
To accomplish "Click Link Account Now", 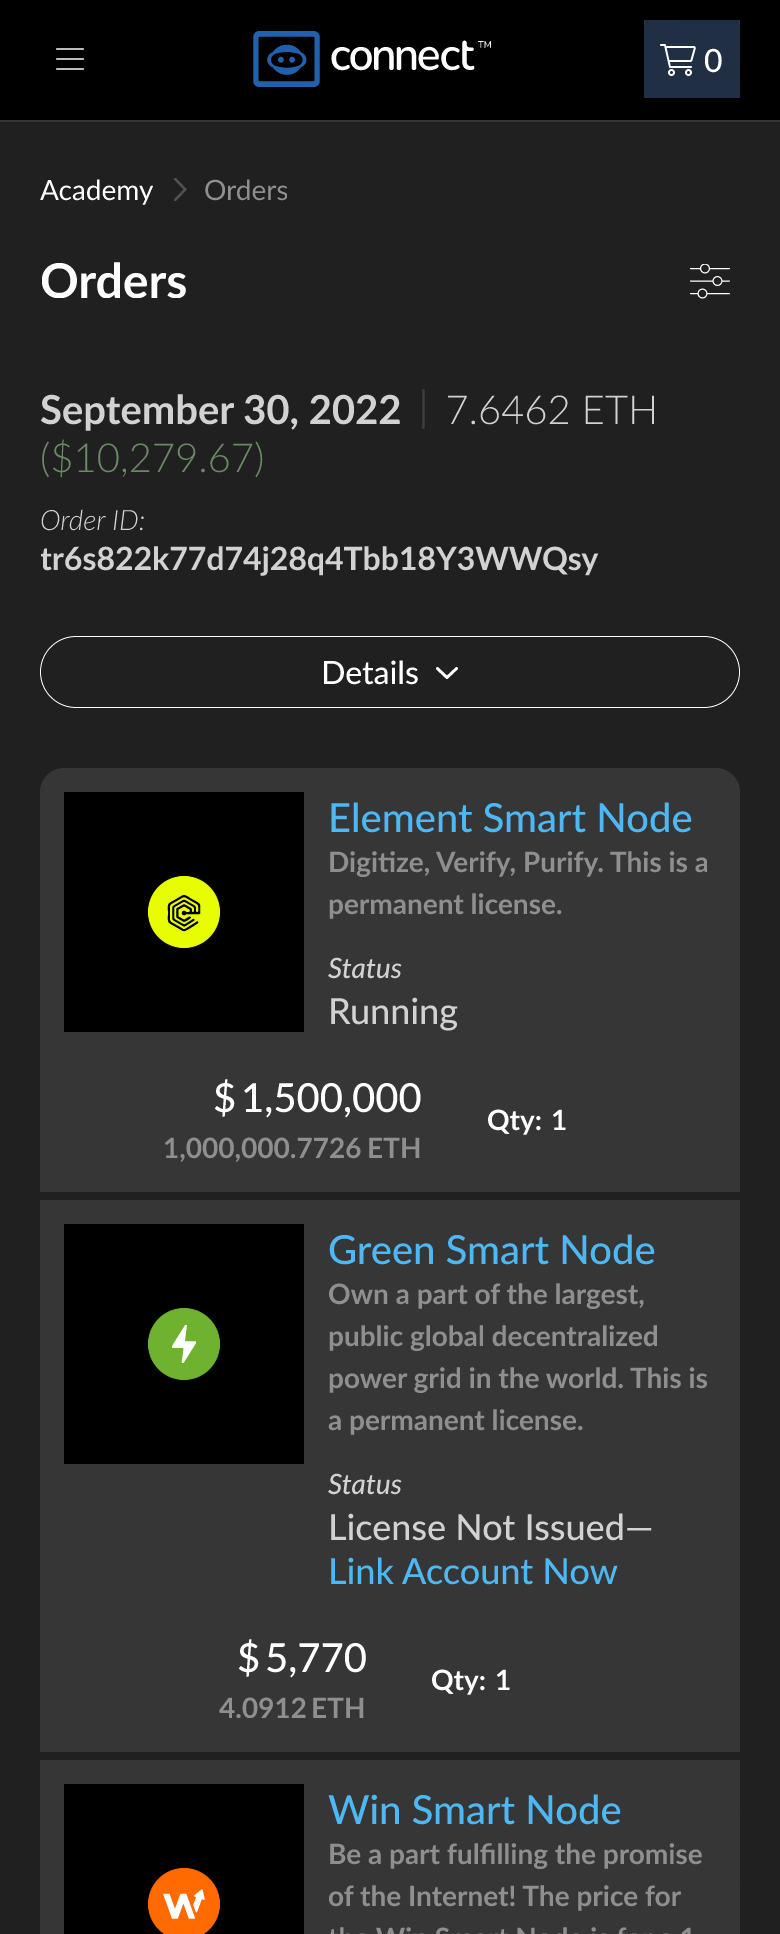I will pyautogui.click(x=473, y=1572).
